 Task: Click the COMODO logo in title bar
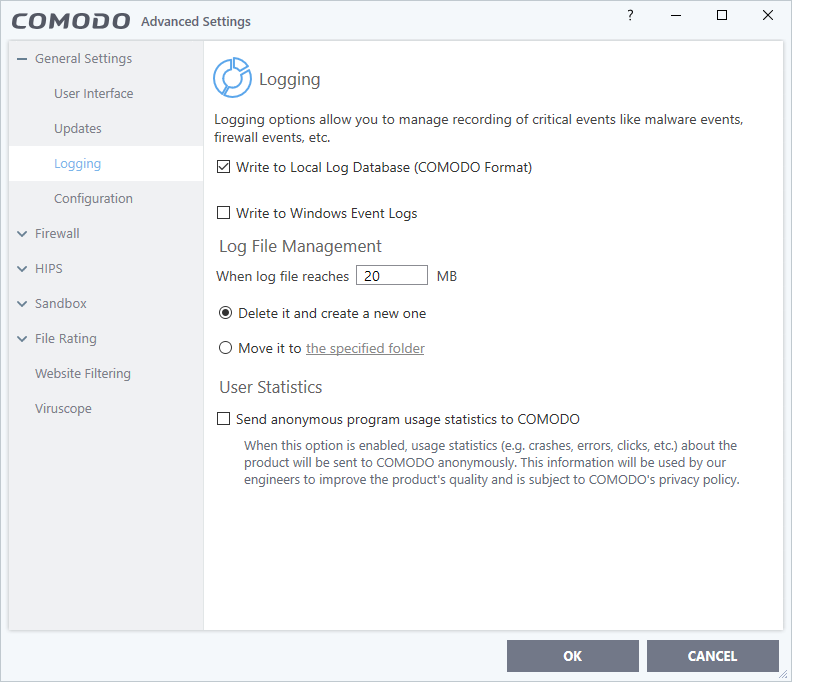click(x=71, y=21)
